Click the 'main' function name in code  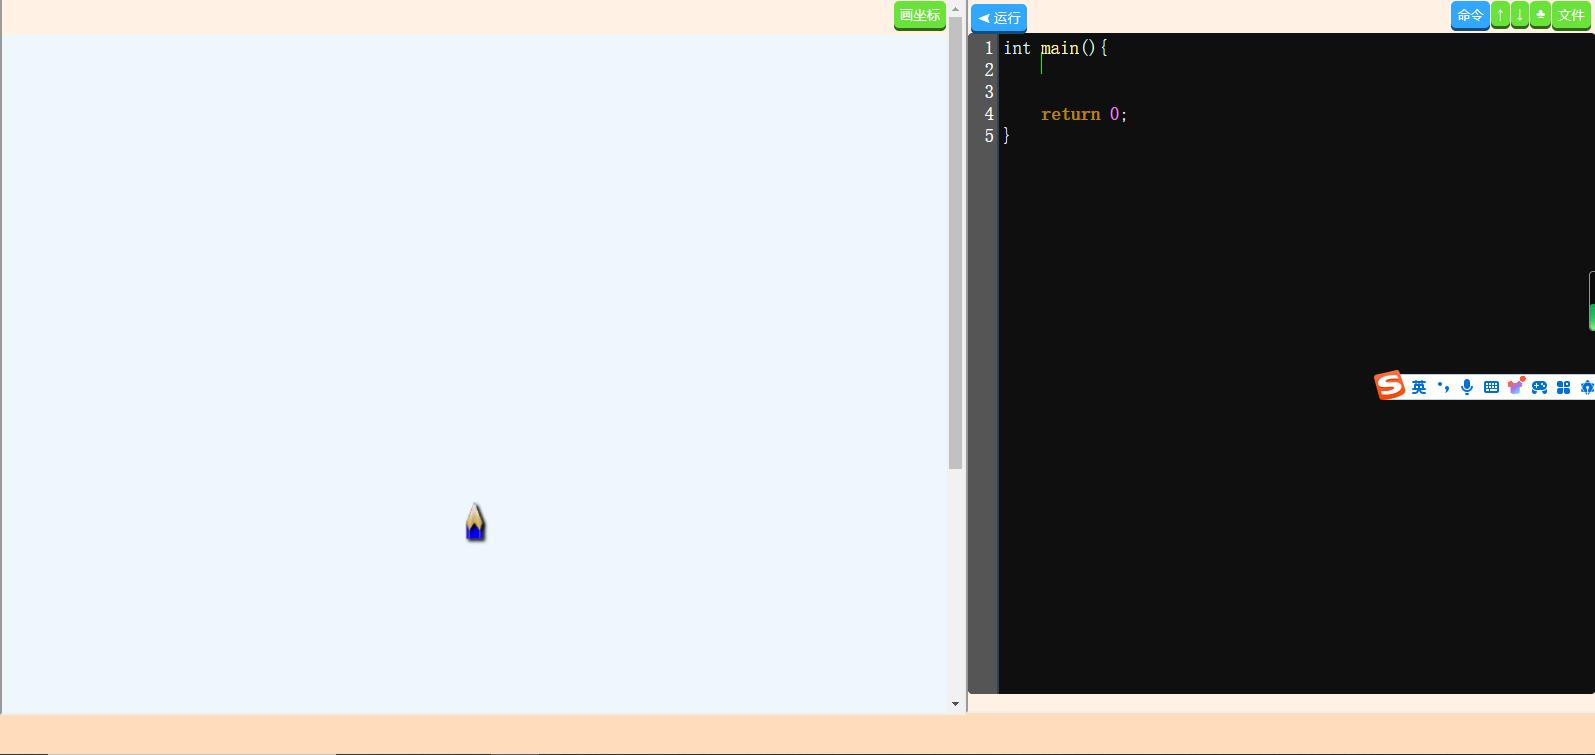point(1060,48)
